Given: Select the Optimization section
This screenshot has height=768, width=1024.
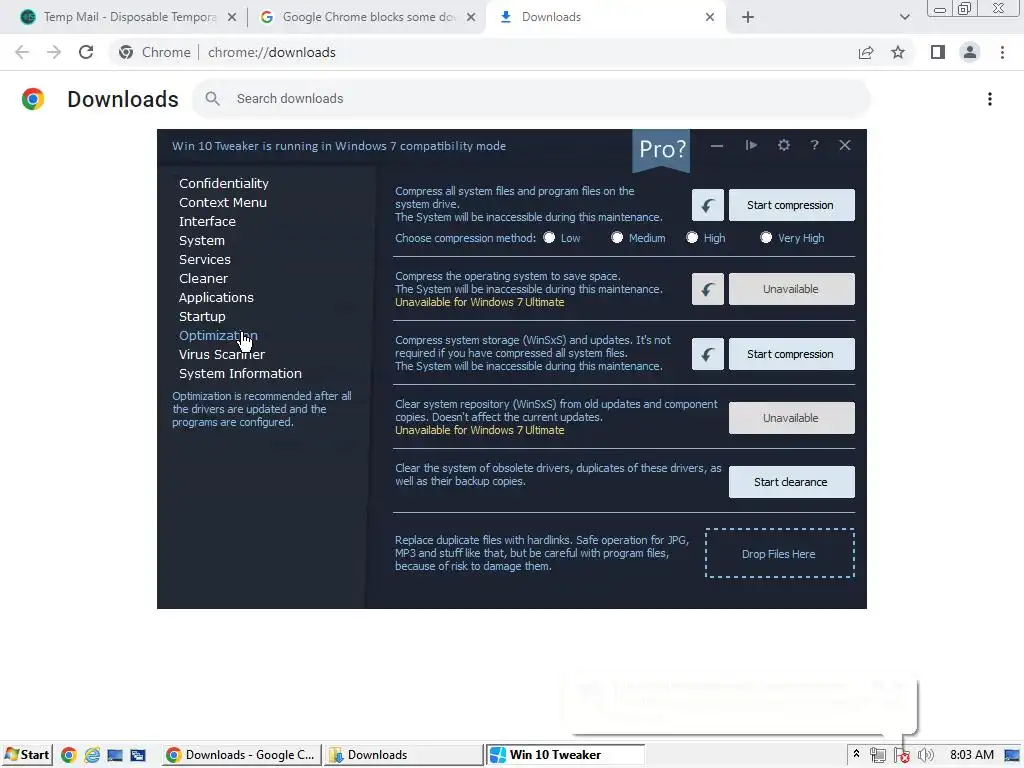Looking at the screenshot, I should 218,335.
